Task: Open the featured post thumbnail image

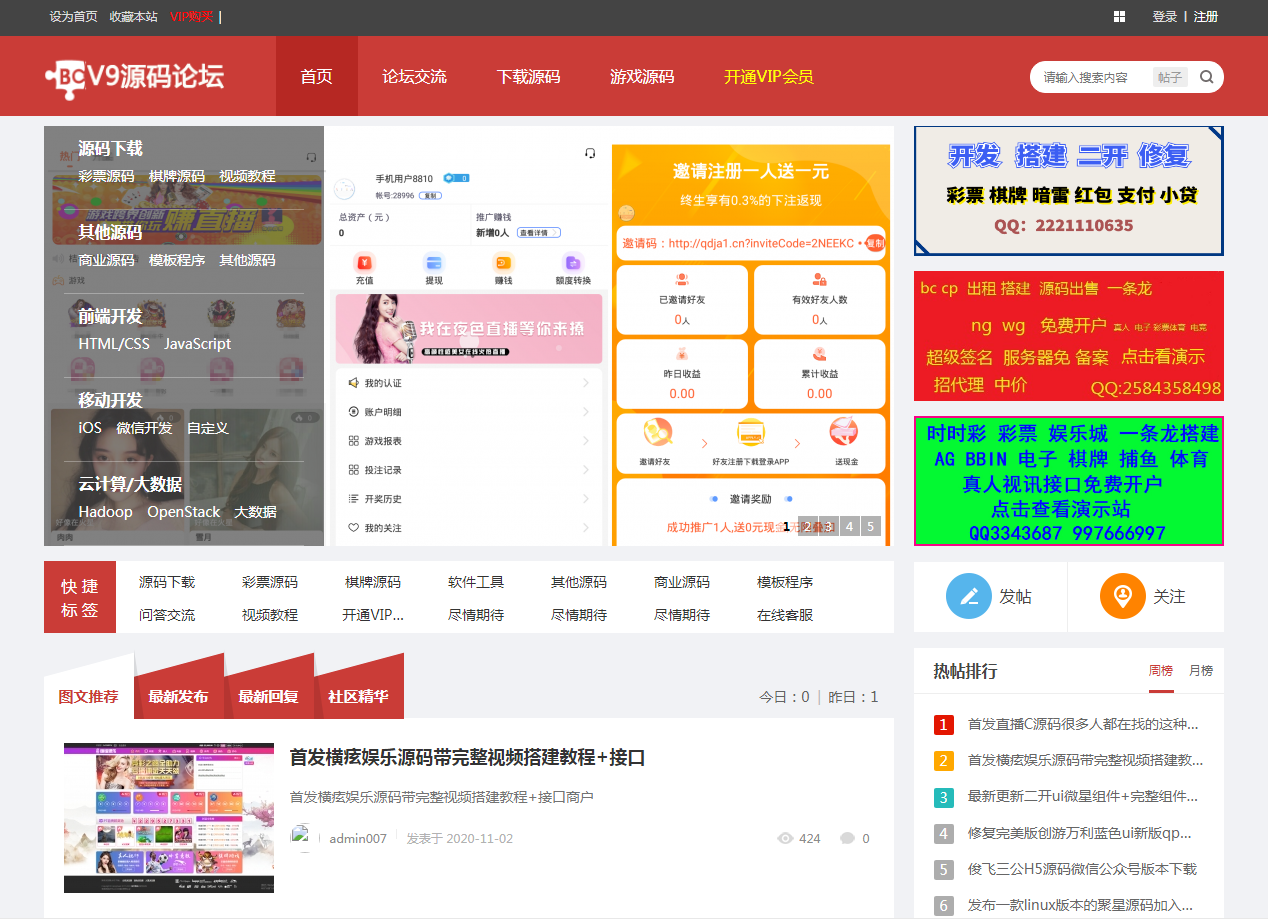Action: click(169, 818)
